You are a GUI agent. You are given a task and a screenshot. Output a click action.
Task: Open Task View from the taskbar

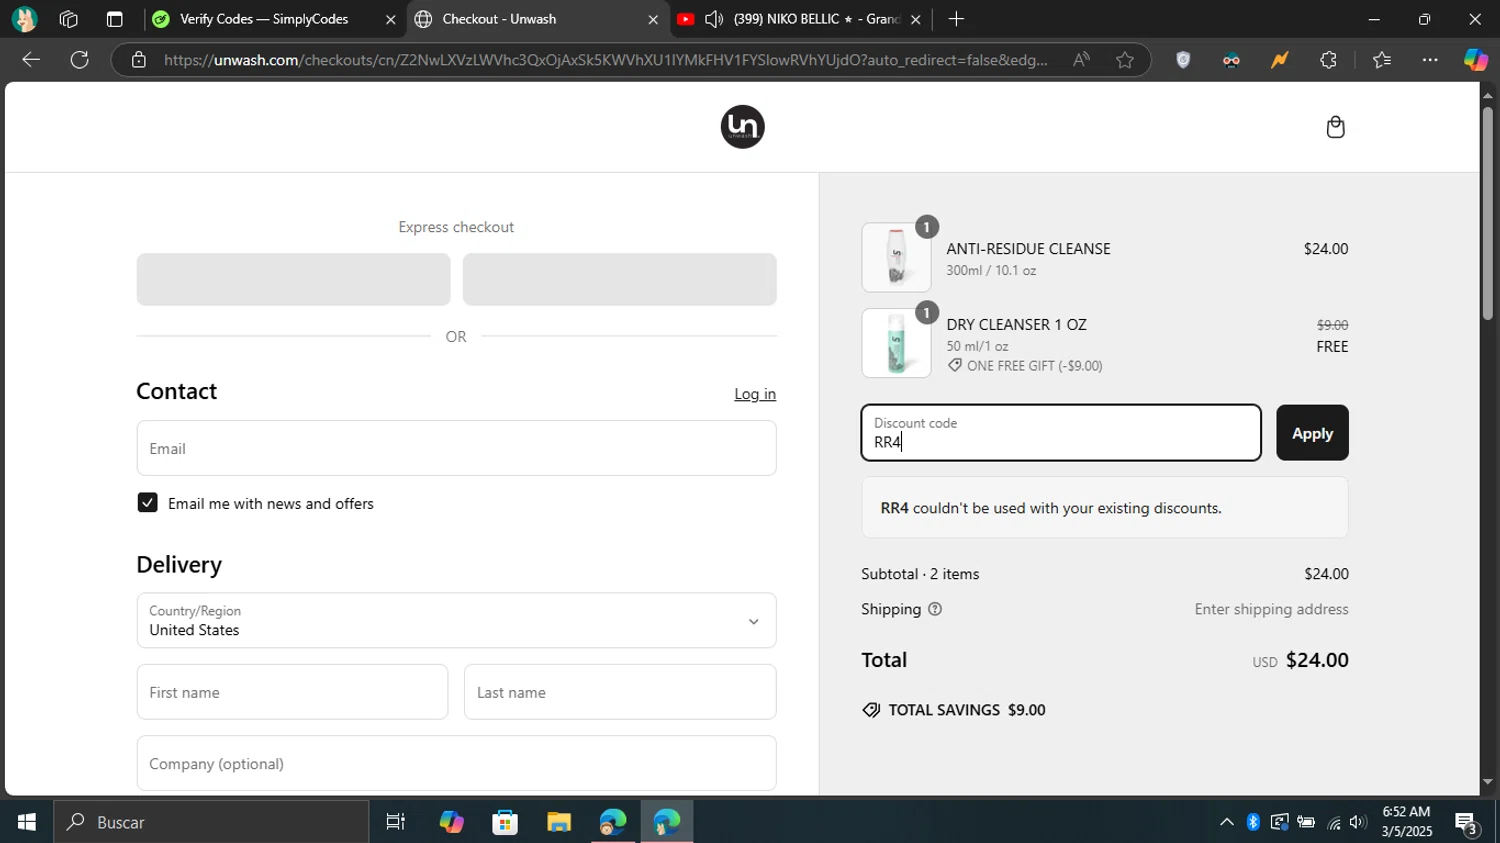pos(396,822)
